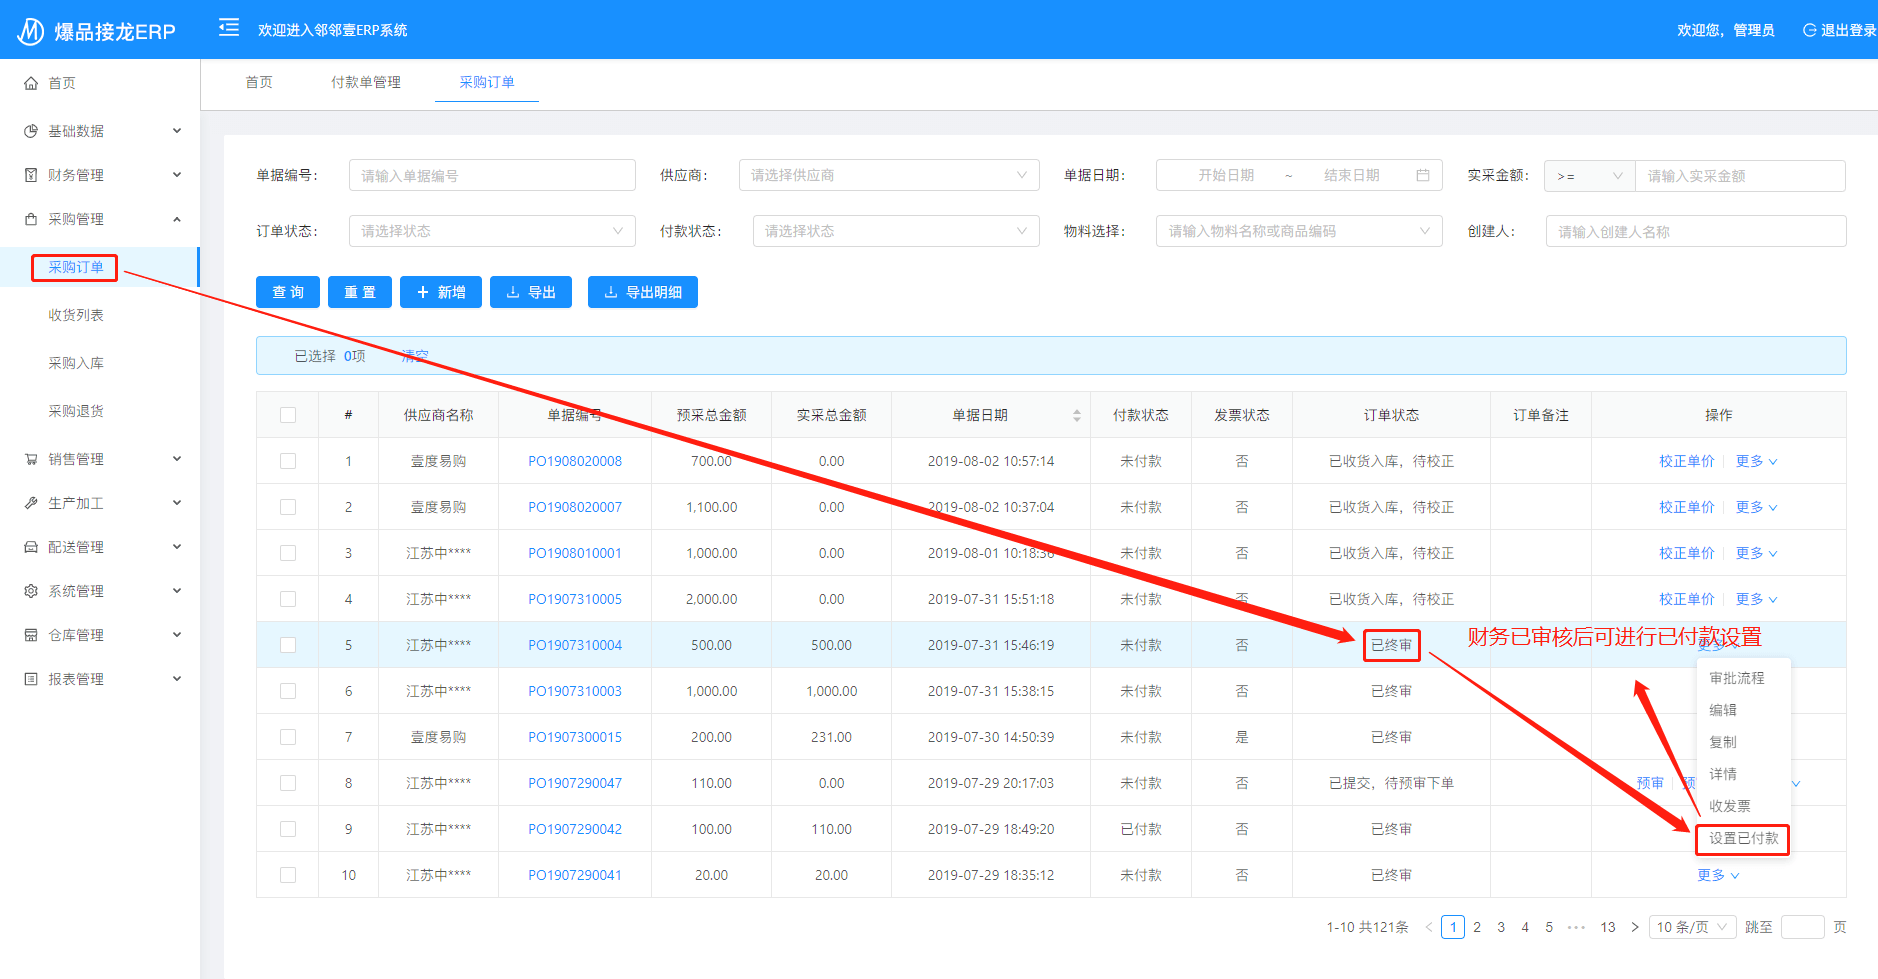1878x979 pixels.
Task: Open the 物料选择 dropdown
Action: [x=1299, y=231]
